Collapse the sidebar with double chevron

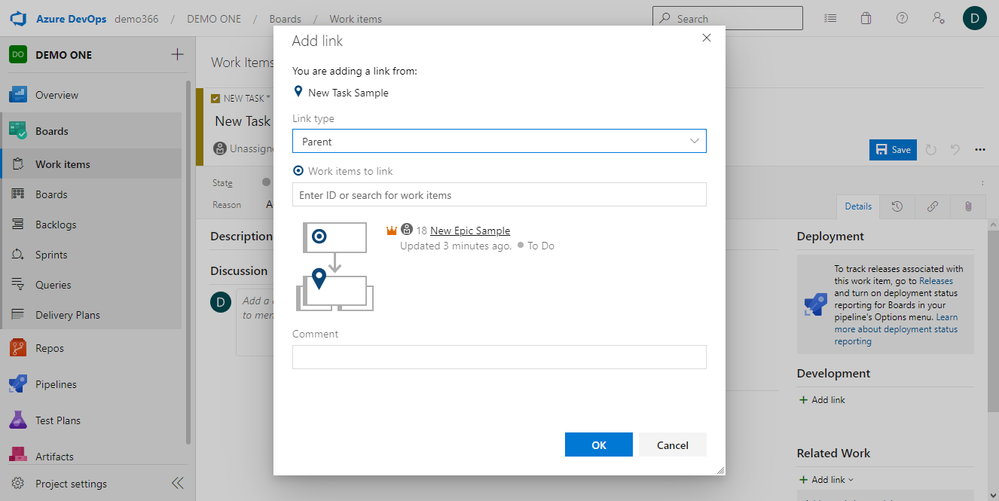click(177, 483)
